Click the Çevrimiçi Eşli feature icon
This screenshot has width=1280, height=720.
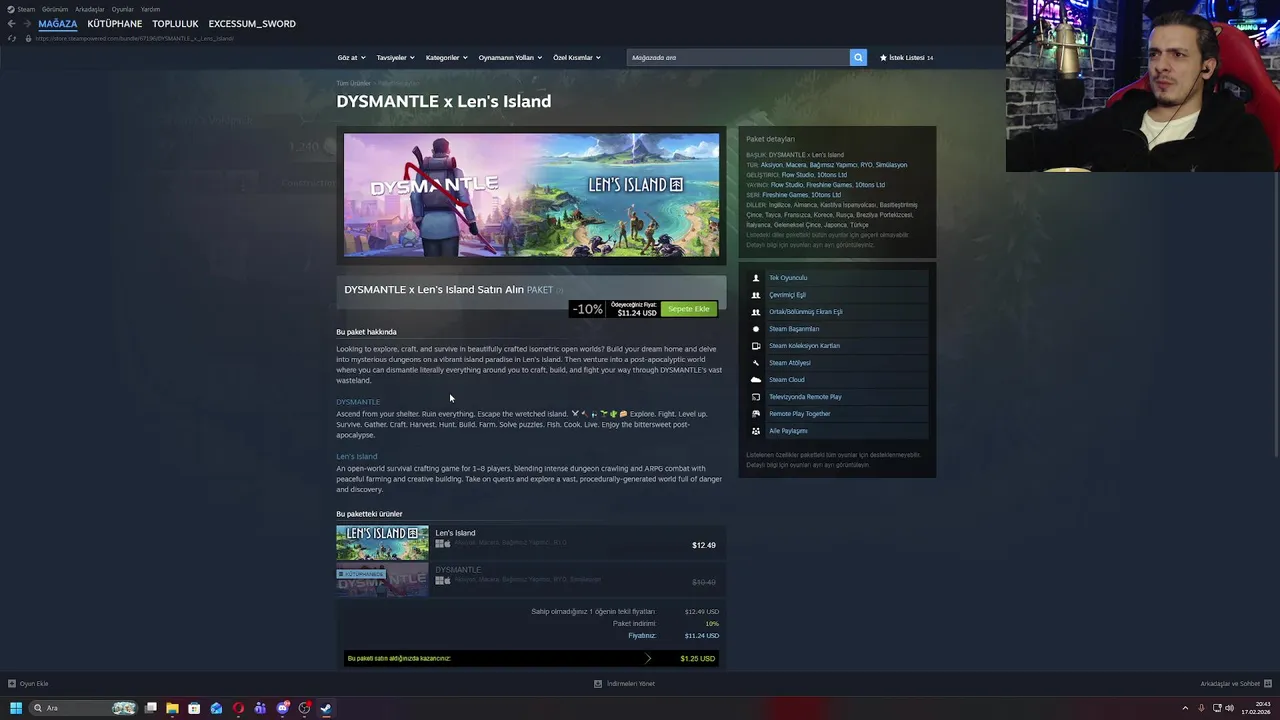point(756,295)
